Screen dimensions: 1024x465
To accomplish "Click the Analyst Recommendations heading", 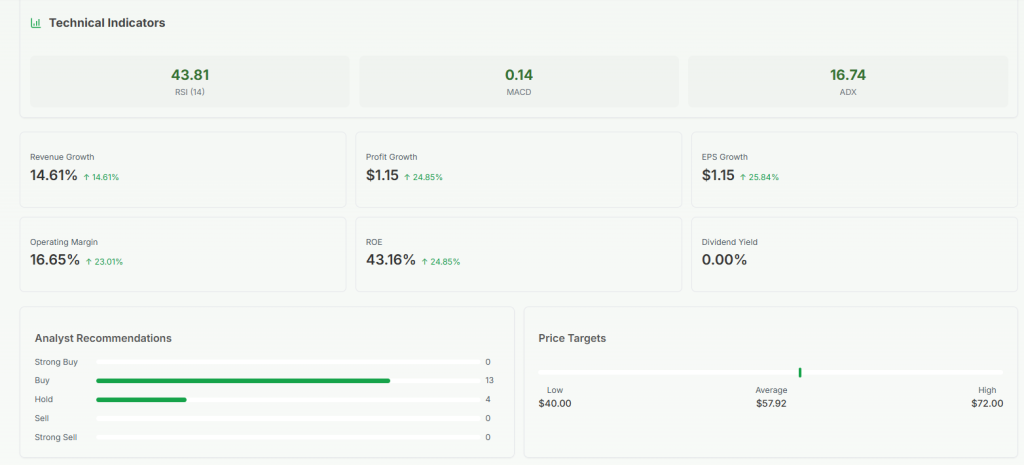I will tap(103, 338).
